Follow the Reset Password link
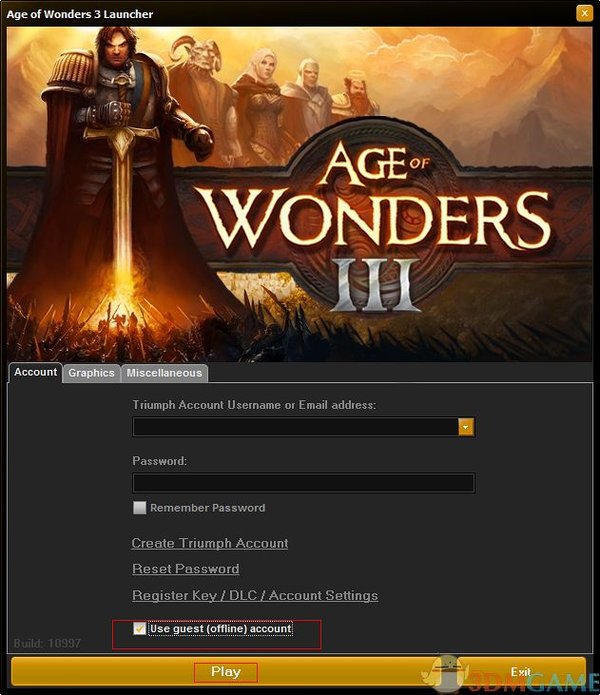 pyautogui.click(x=186, y=569)
